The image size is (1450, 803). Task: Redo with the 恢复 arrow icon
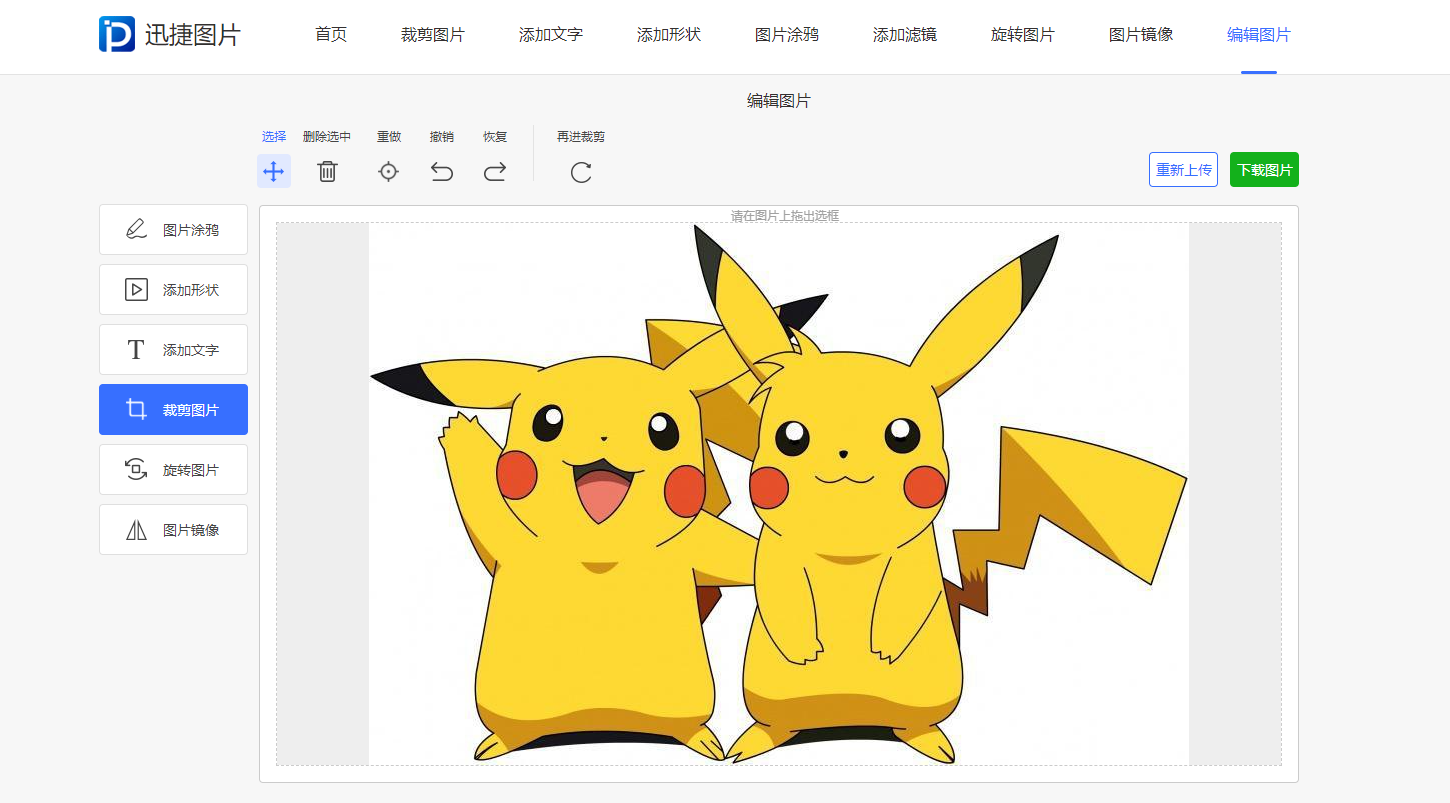point(495,171)
